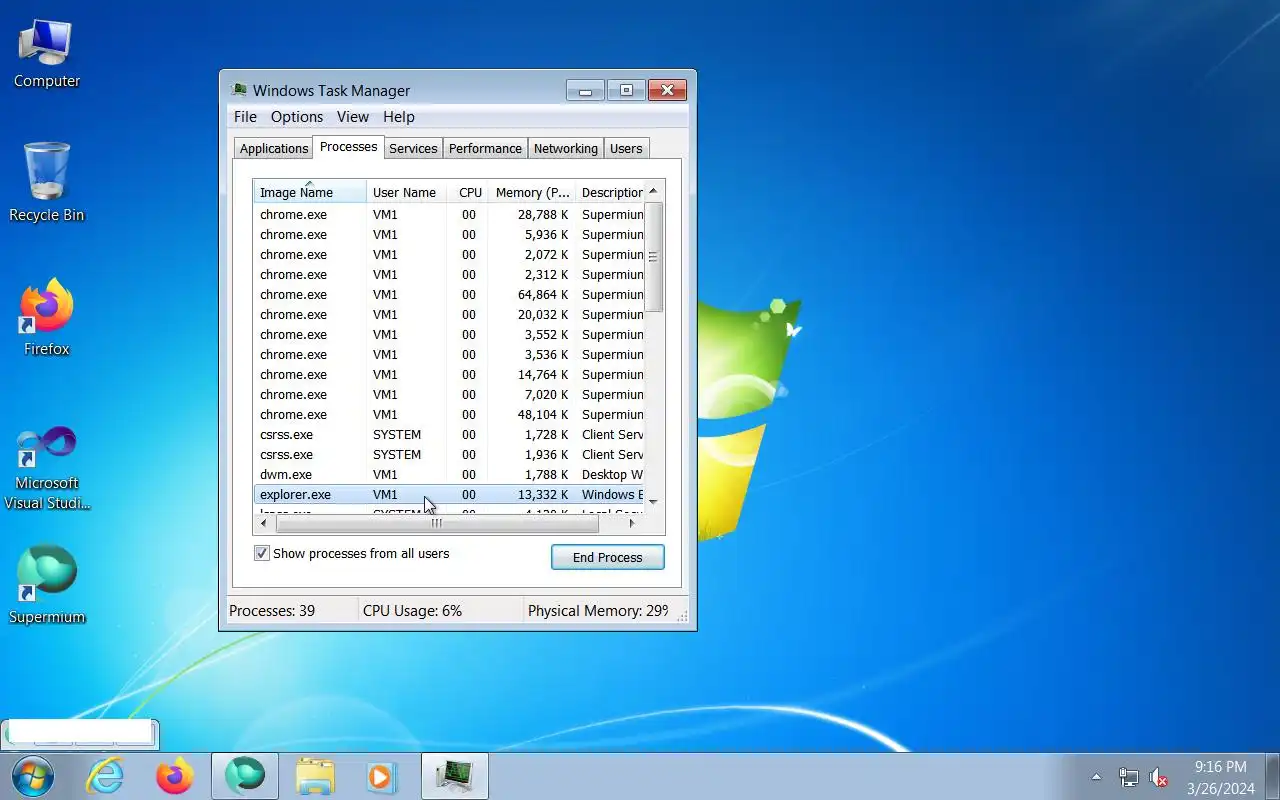Select the chrome.exe row using 28,788 K
The width and height of the screenshot is (1280, 800).
coord(449,214)
